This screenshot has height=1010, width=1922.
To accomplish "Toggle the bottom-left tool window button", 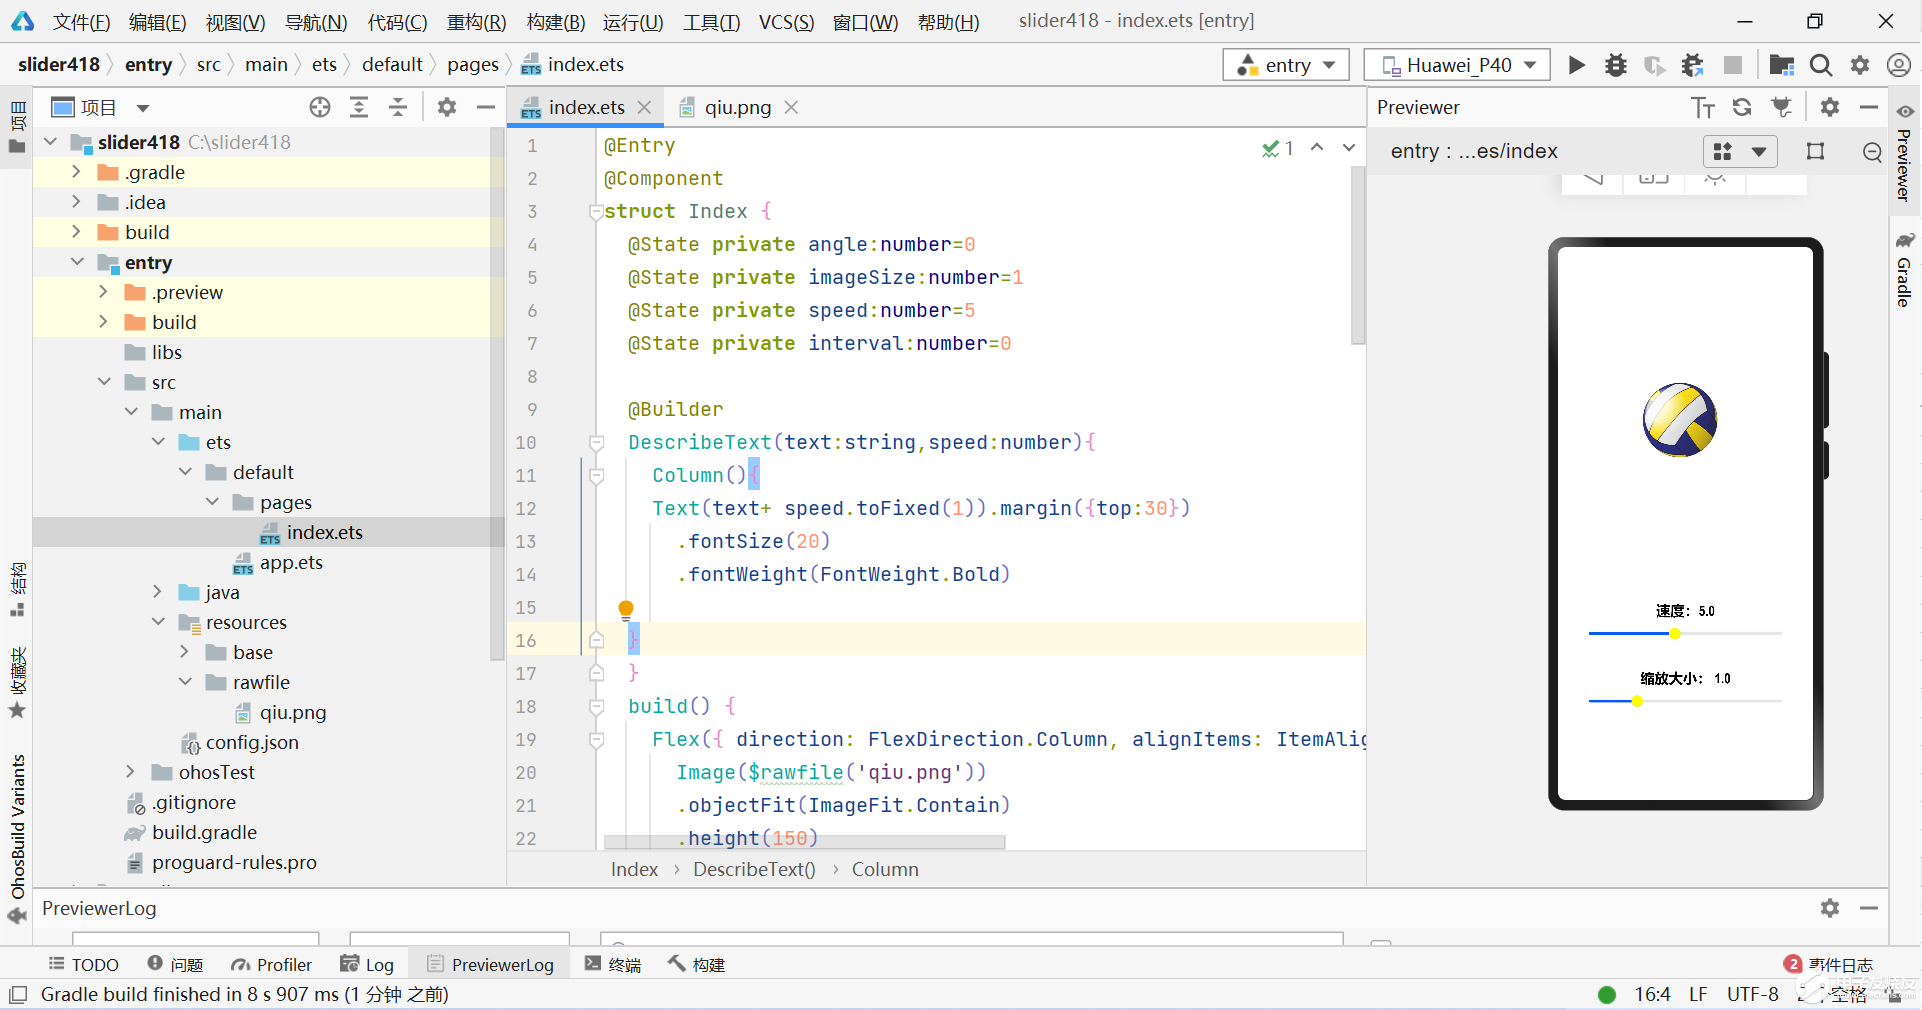I will point(18,995).
